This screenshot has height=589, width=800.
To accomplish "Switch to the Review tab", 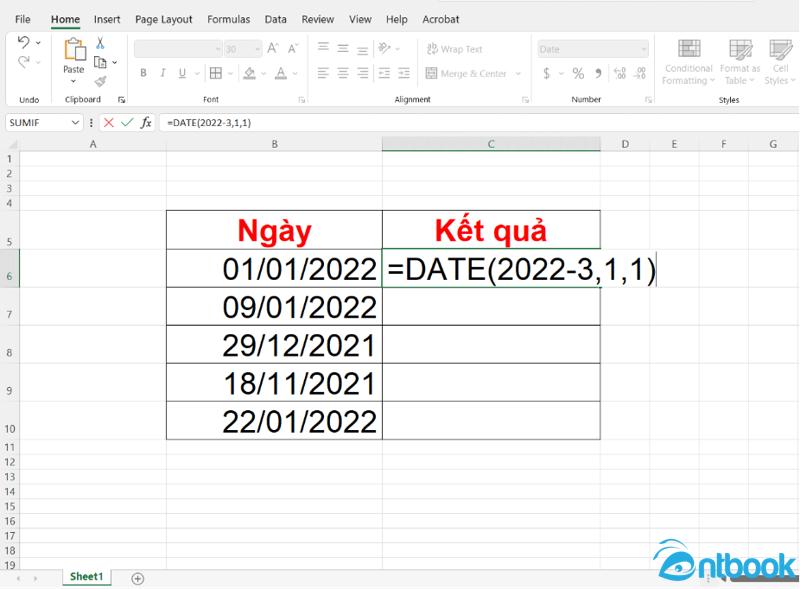I will (317, 19).
